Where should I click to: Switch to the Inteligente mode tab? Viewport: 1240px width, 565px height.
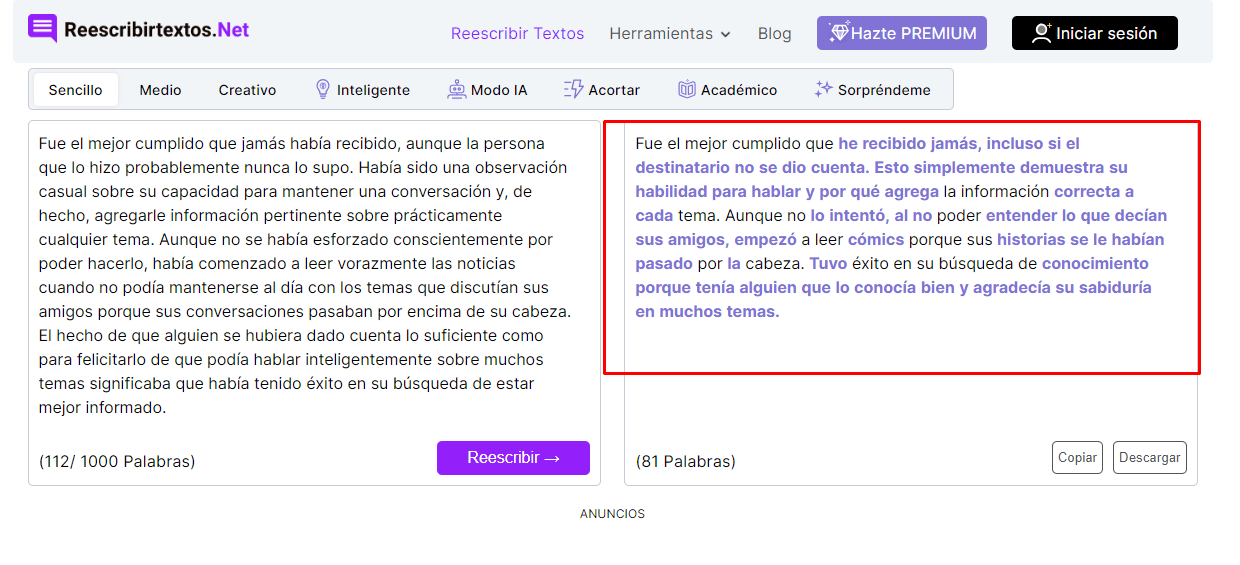362,90
